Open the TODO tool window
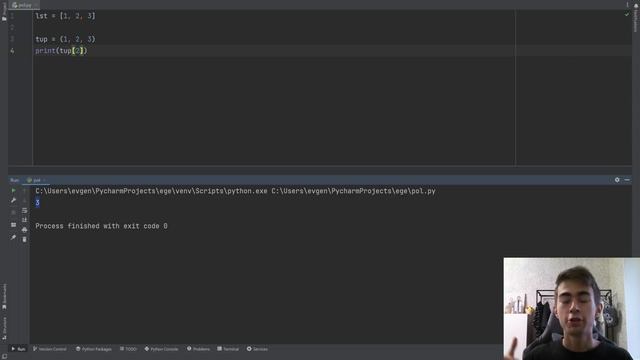The width and height of the screenshot is (640, 360). coord(128,349)
